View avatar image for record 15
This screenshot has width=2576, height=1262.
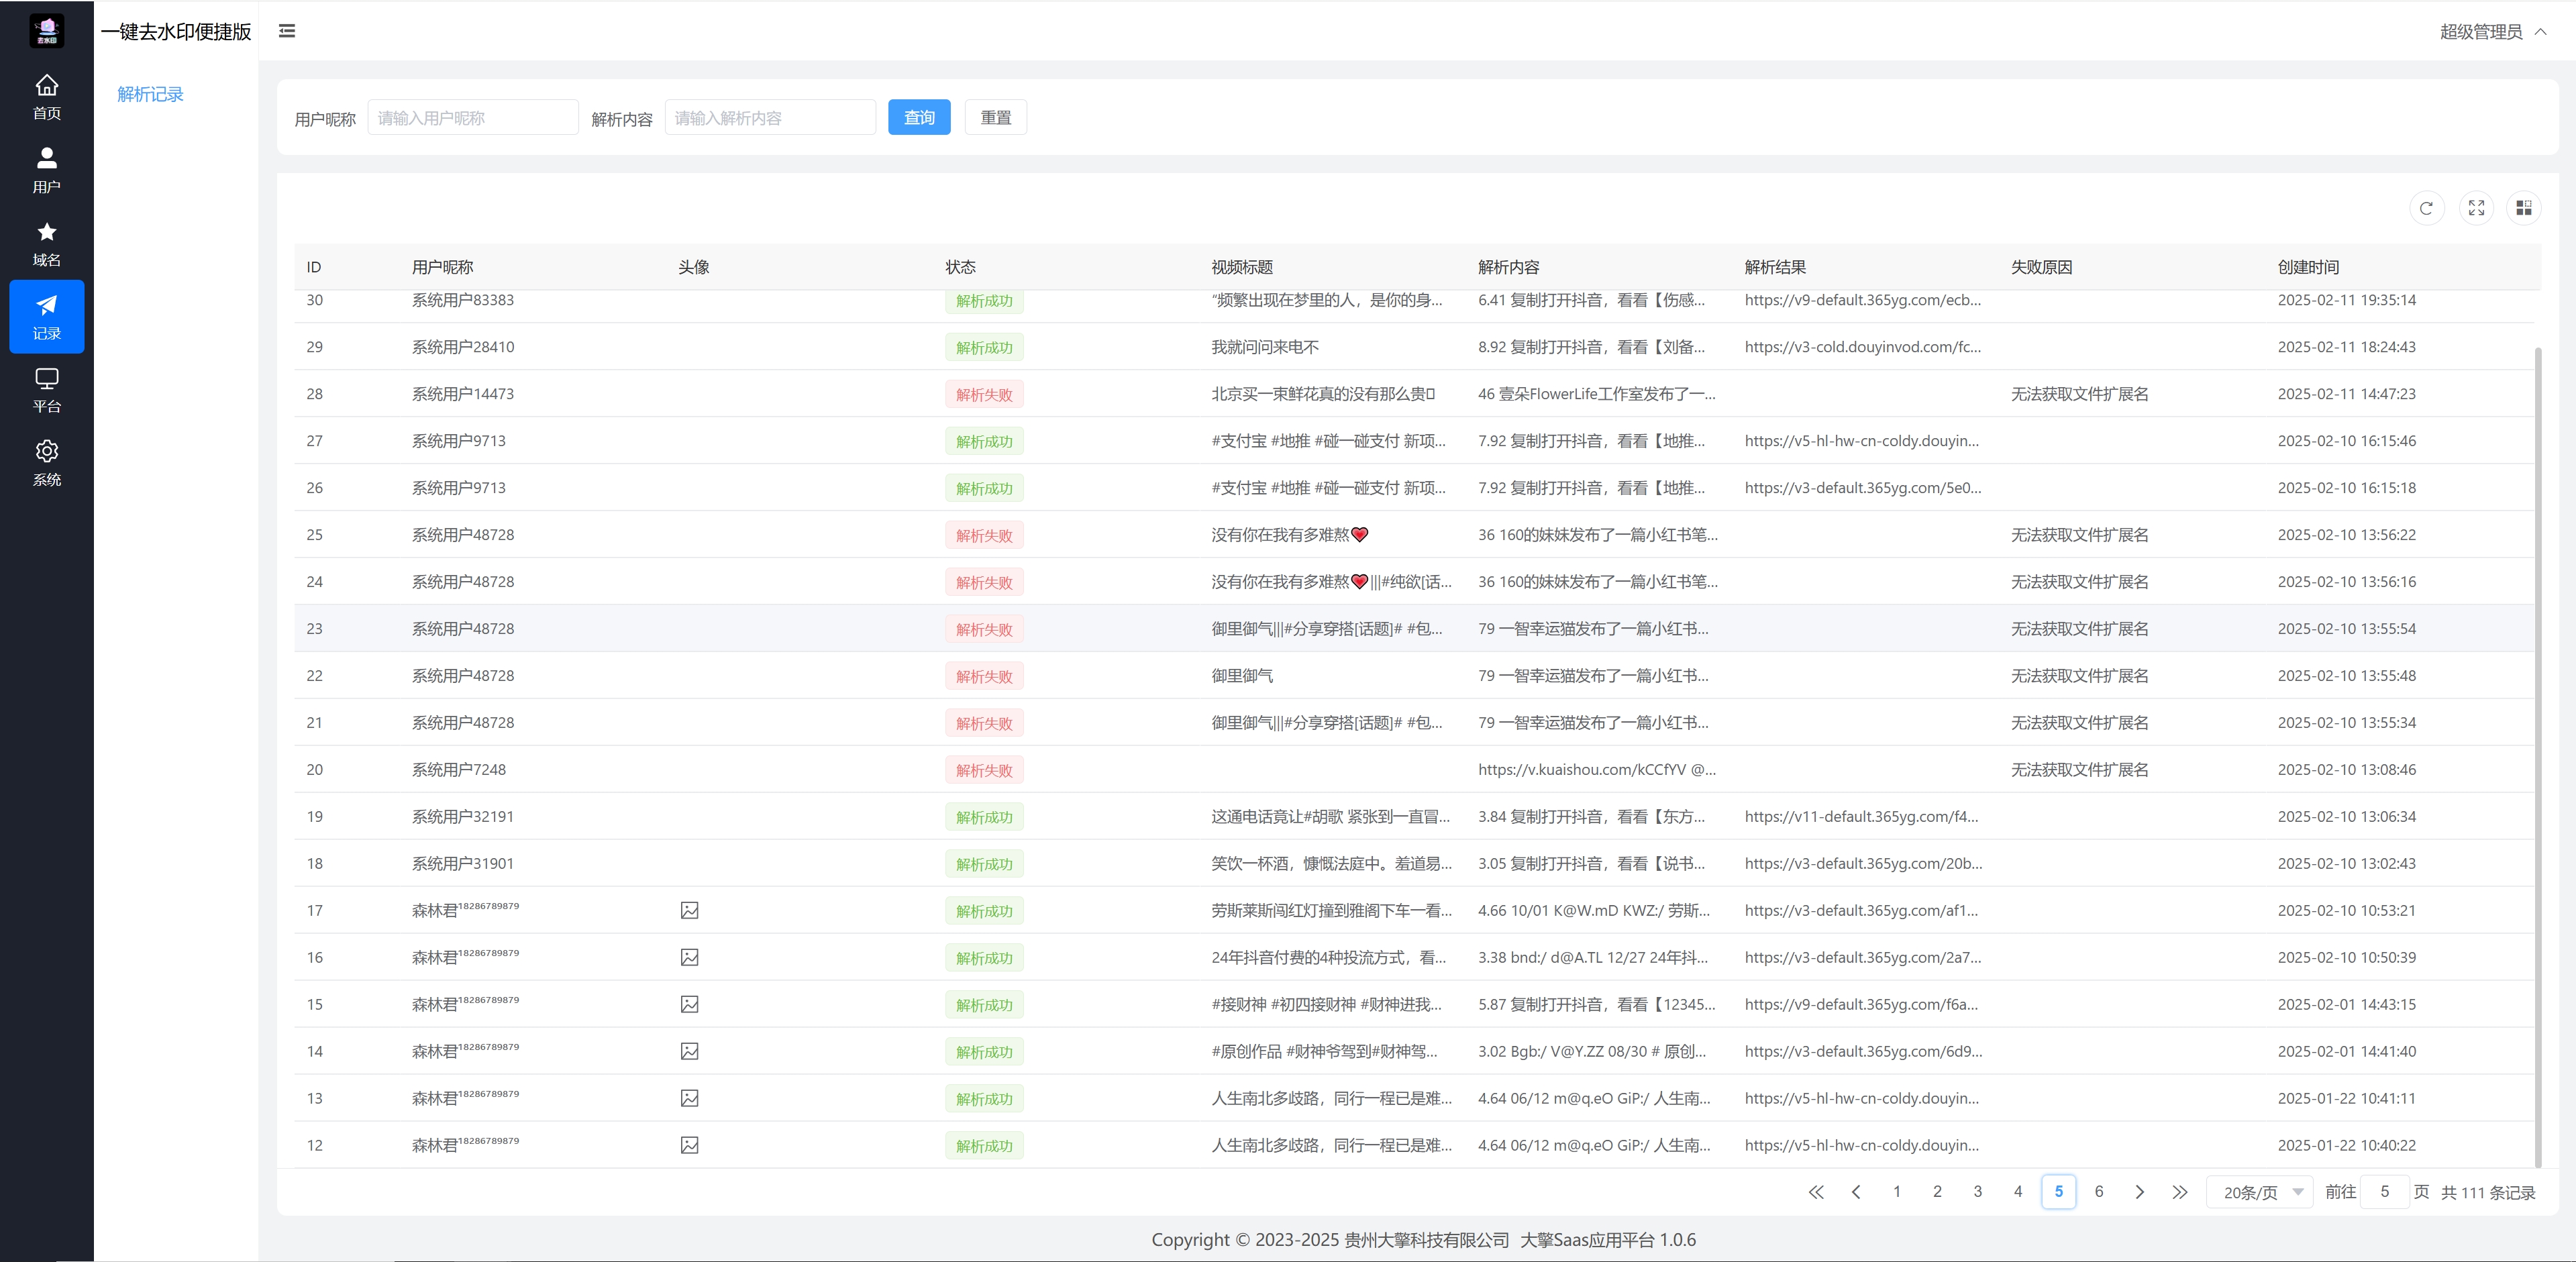[689, 1004]
